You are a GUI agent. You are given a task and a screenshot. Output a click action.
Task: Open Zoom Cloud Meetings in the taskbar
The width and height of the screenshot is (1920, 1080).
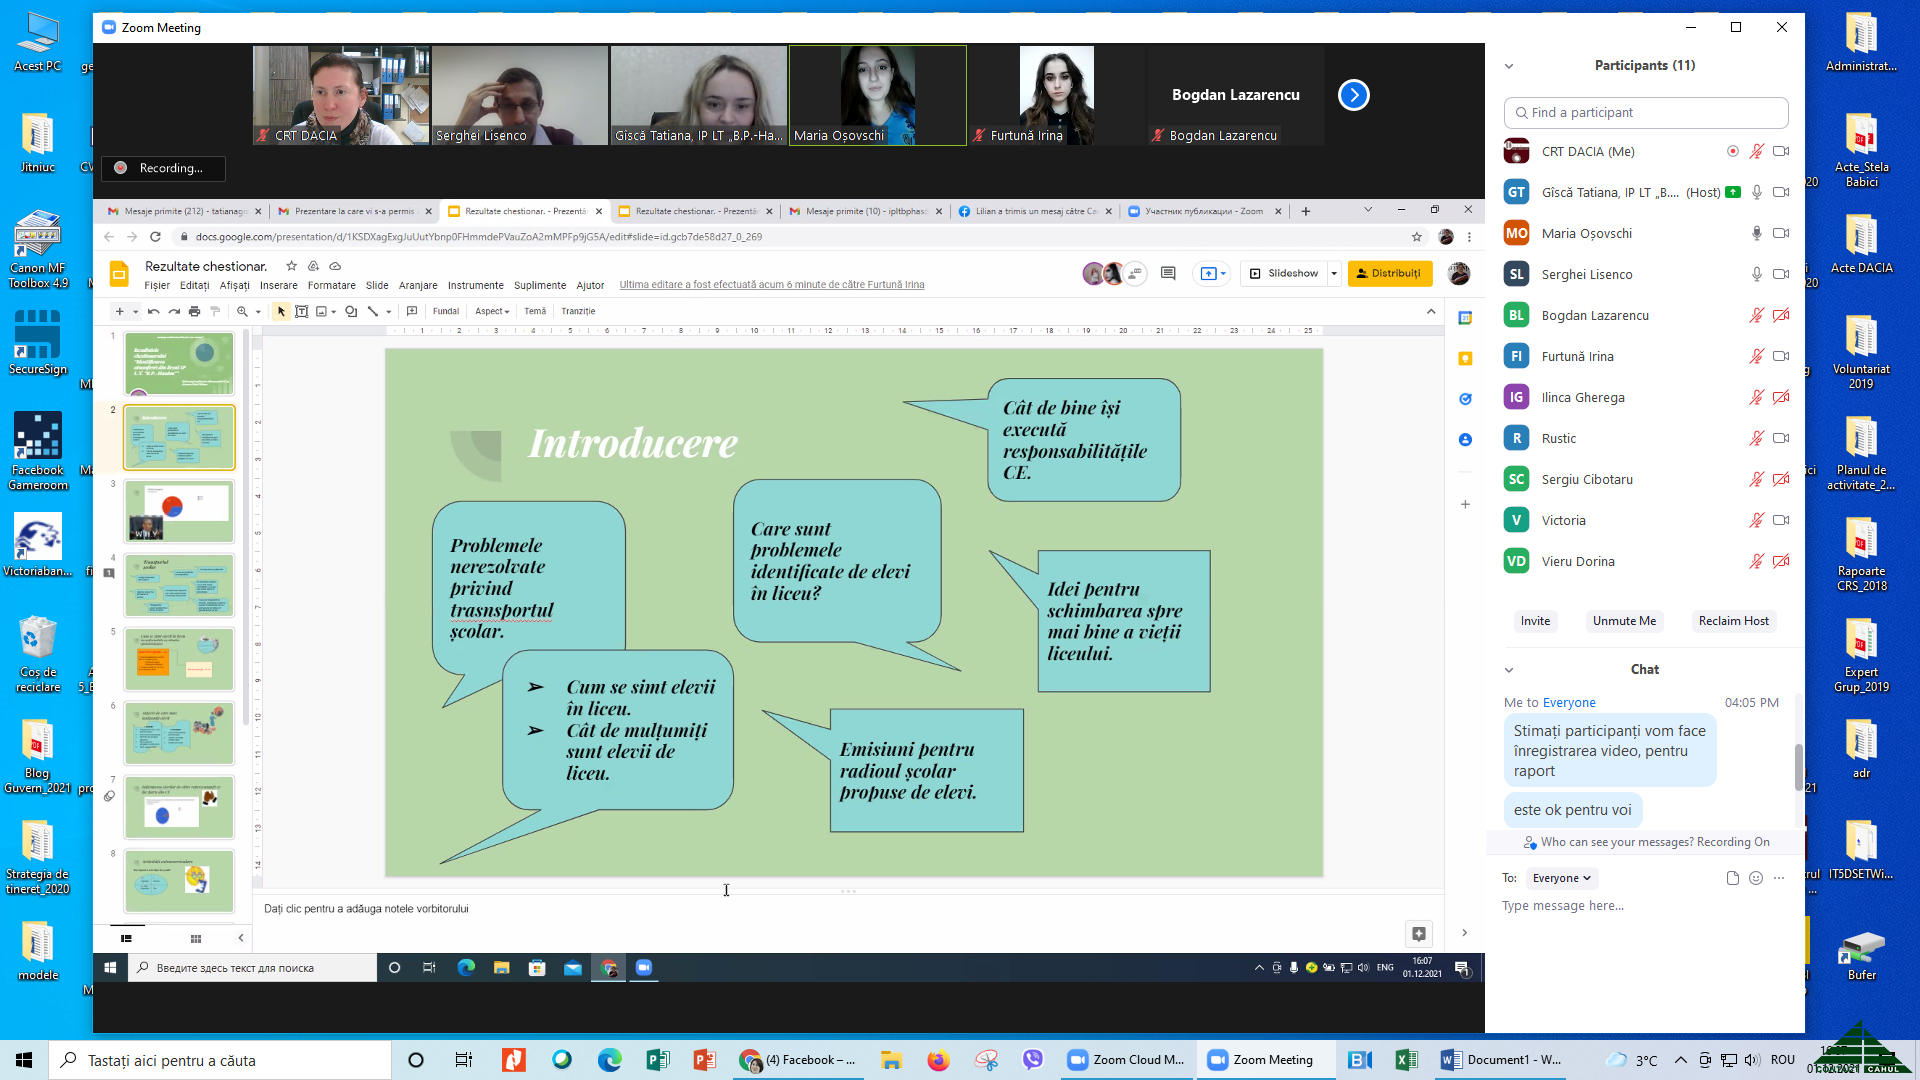point(1126,1060)
